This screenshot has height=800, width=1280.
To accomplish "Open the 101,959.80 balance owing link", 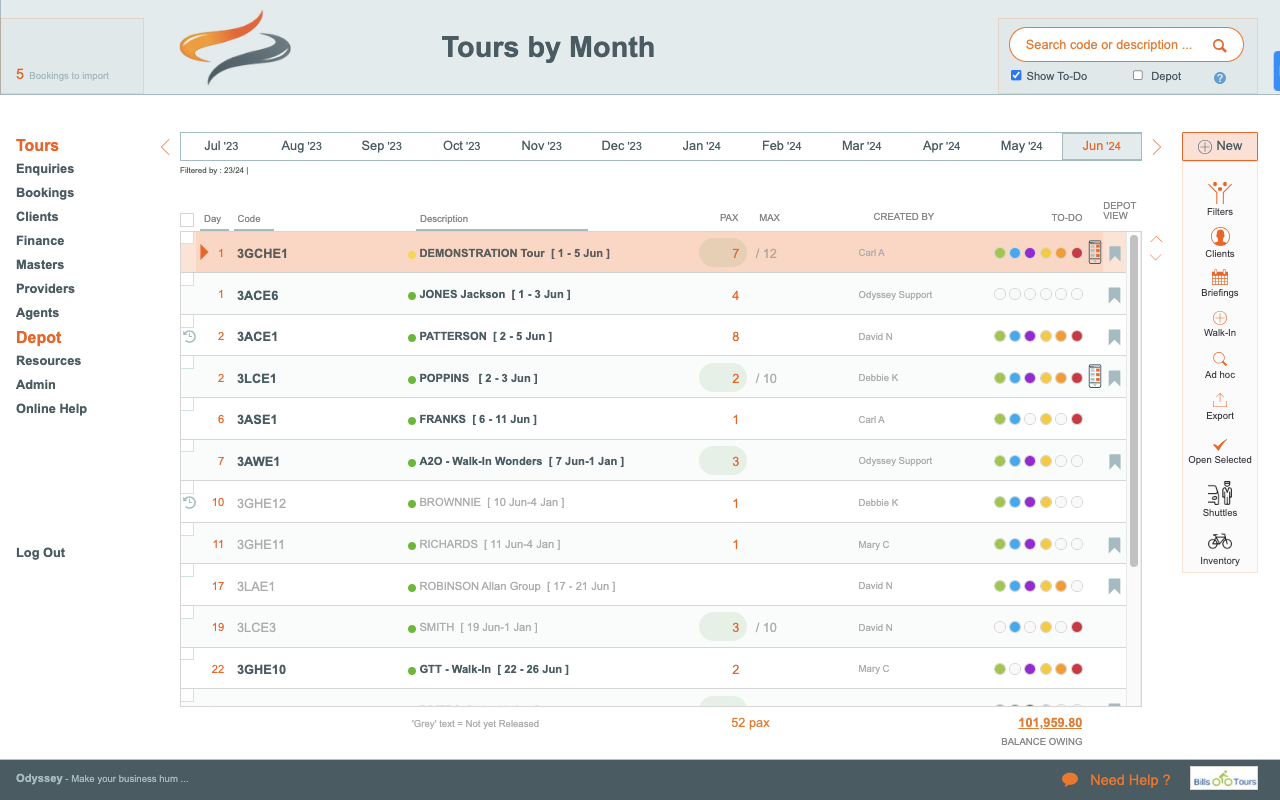I will [x=1050, y=723].
